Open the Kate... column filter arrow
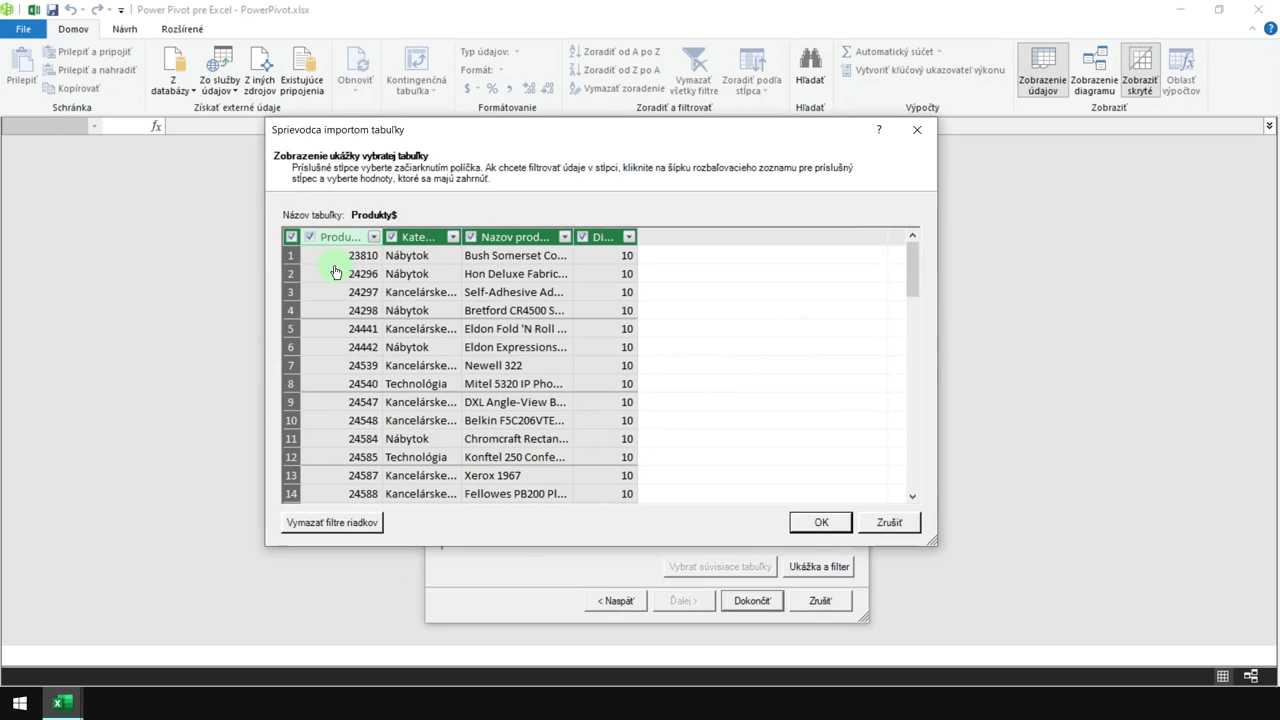The width and height of the screenshot is (1280, 720). (453, 237)
